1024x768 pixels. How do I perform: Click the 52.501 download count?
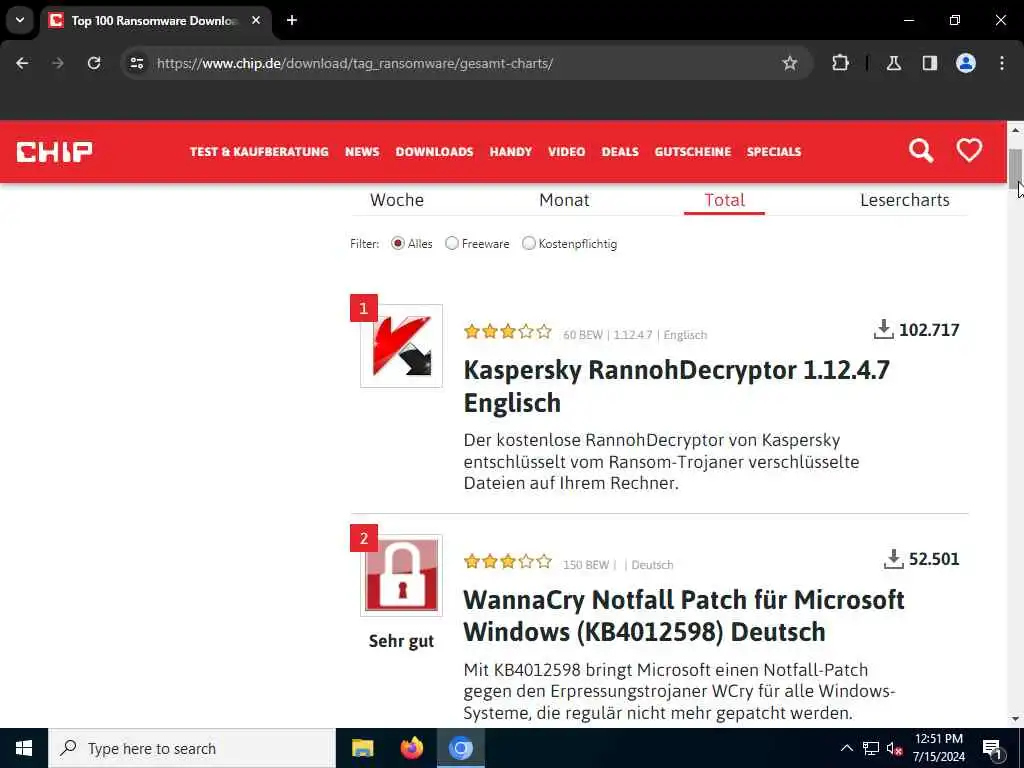point(934,559)
